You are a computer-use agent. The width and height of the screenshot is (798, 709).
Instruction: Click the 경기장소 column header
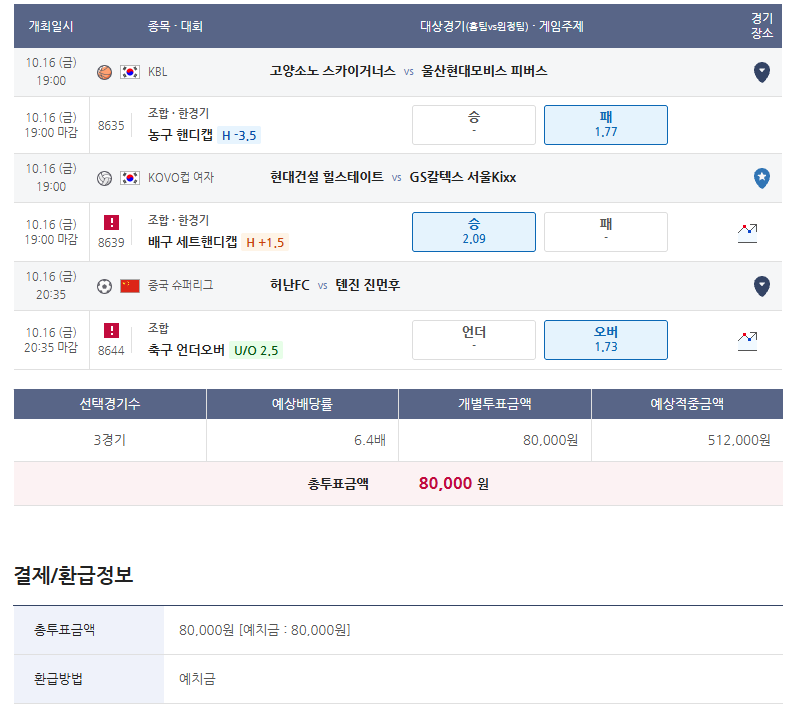[761, 25]
